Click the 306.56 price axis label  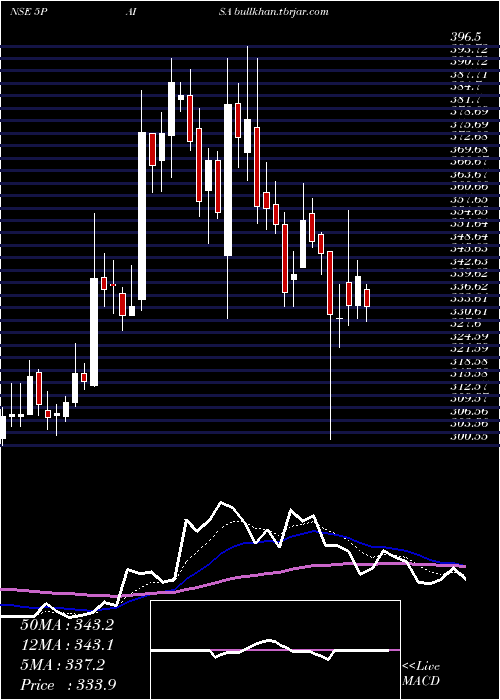tap(469, 411)
